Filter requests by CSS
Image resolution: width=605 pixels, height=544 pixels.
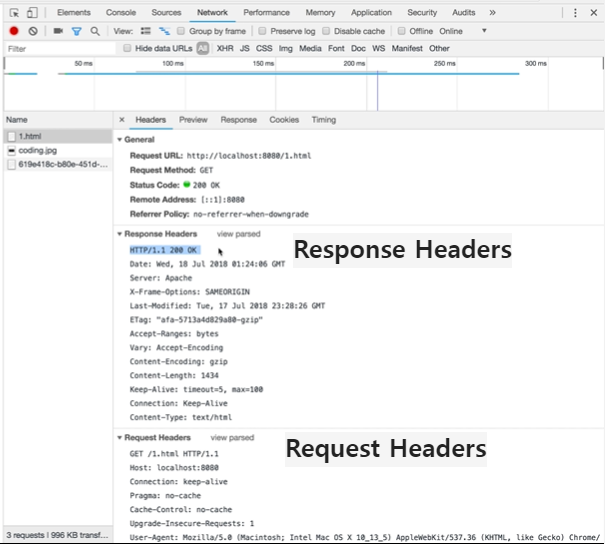click(x=264, y=48)
